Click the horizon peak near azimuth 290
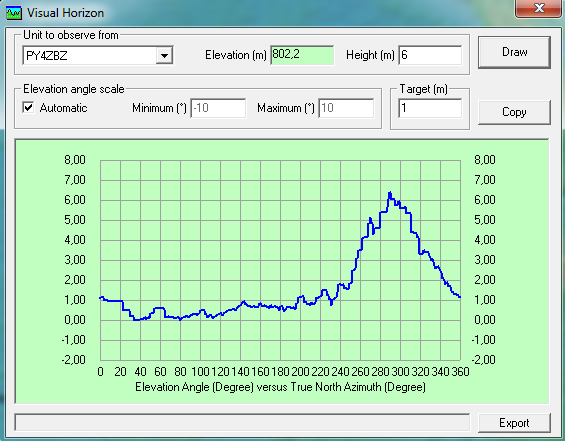This screenshot has width=565, height=441. pos(390,194)
